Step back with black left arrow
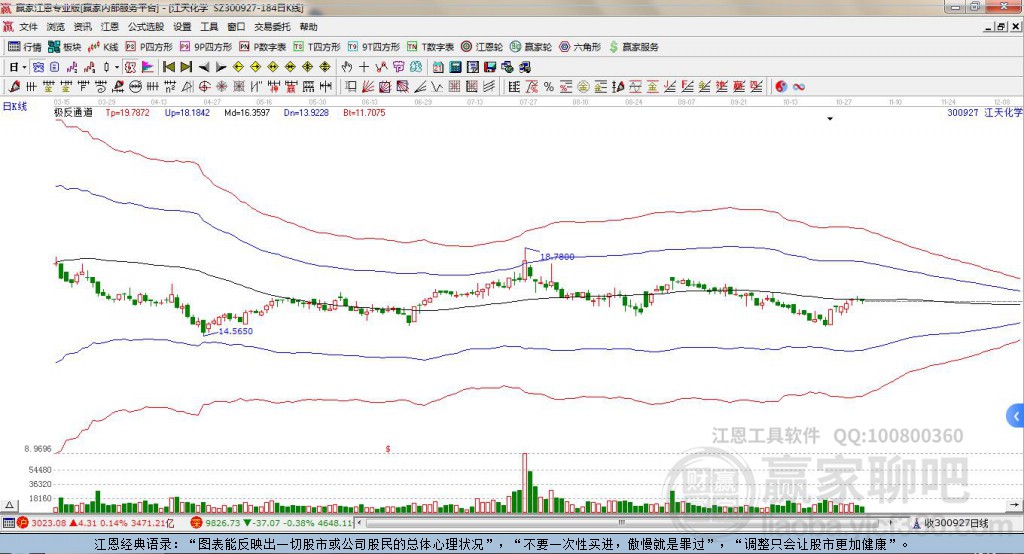 tap(204, 67)
